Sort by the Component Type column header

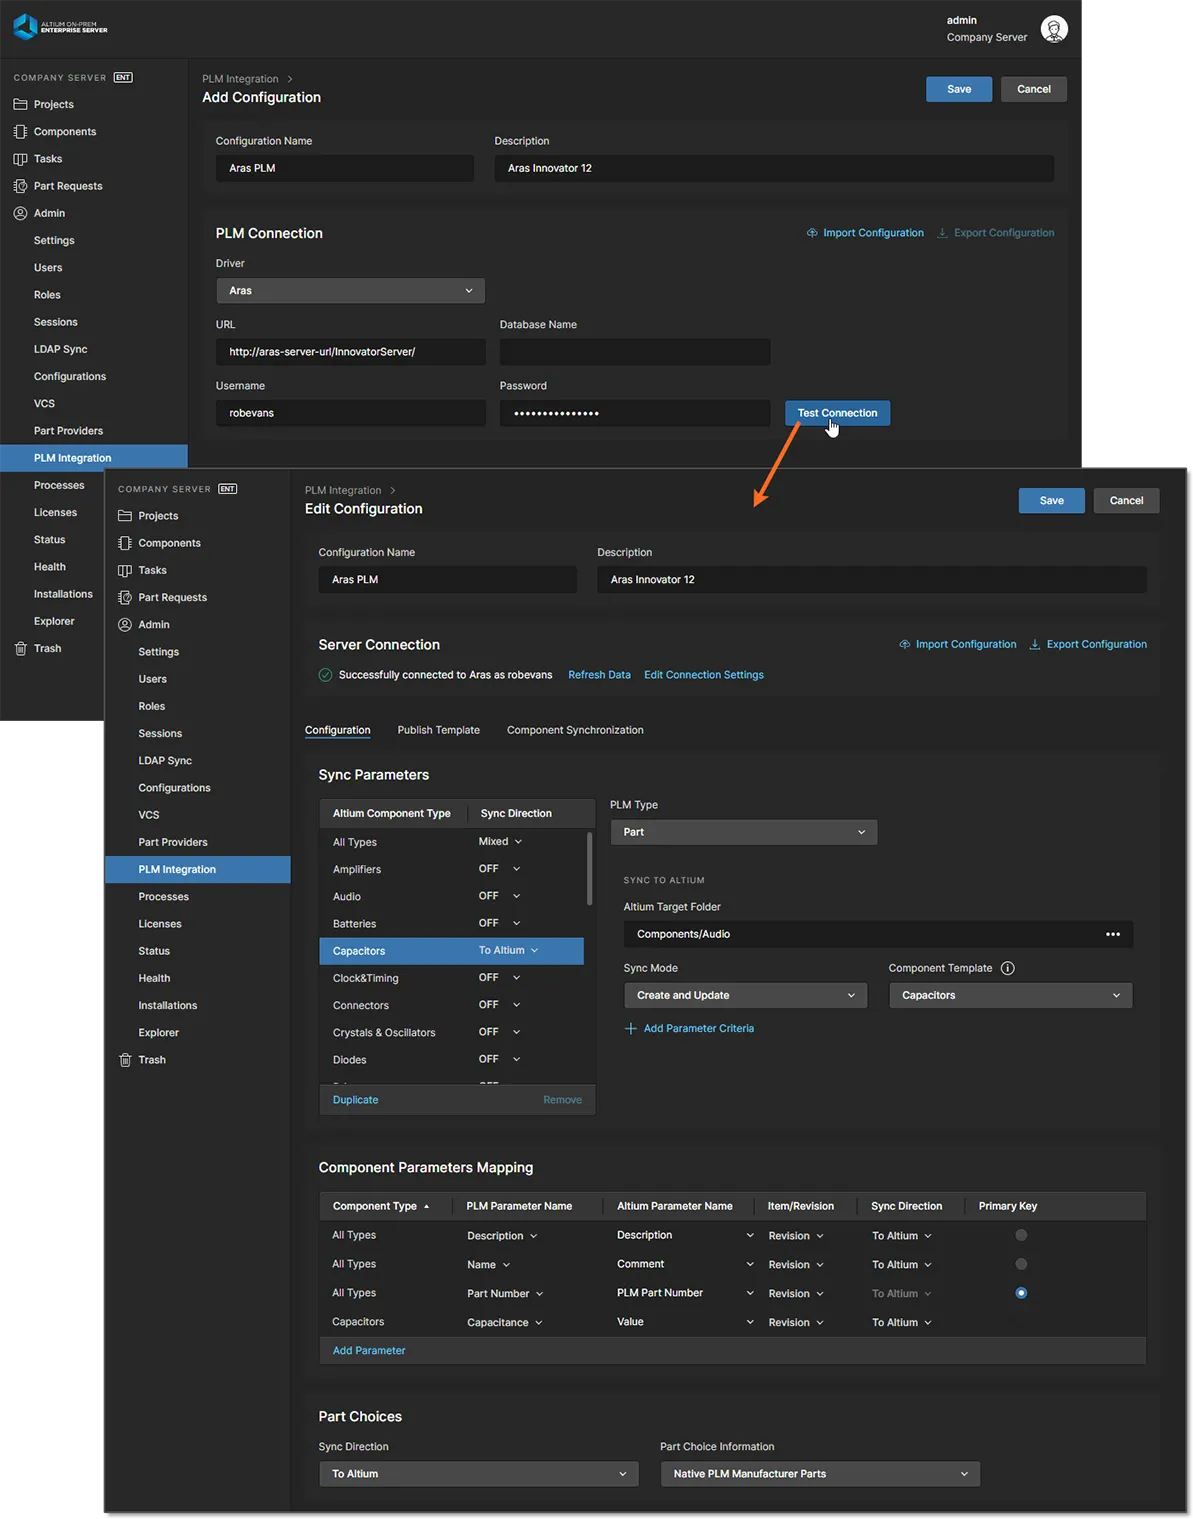pos(380,1206)
